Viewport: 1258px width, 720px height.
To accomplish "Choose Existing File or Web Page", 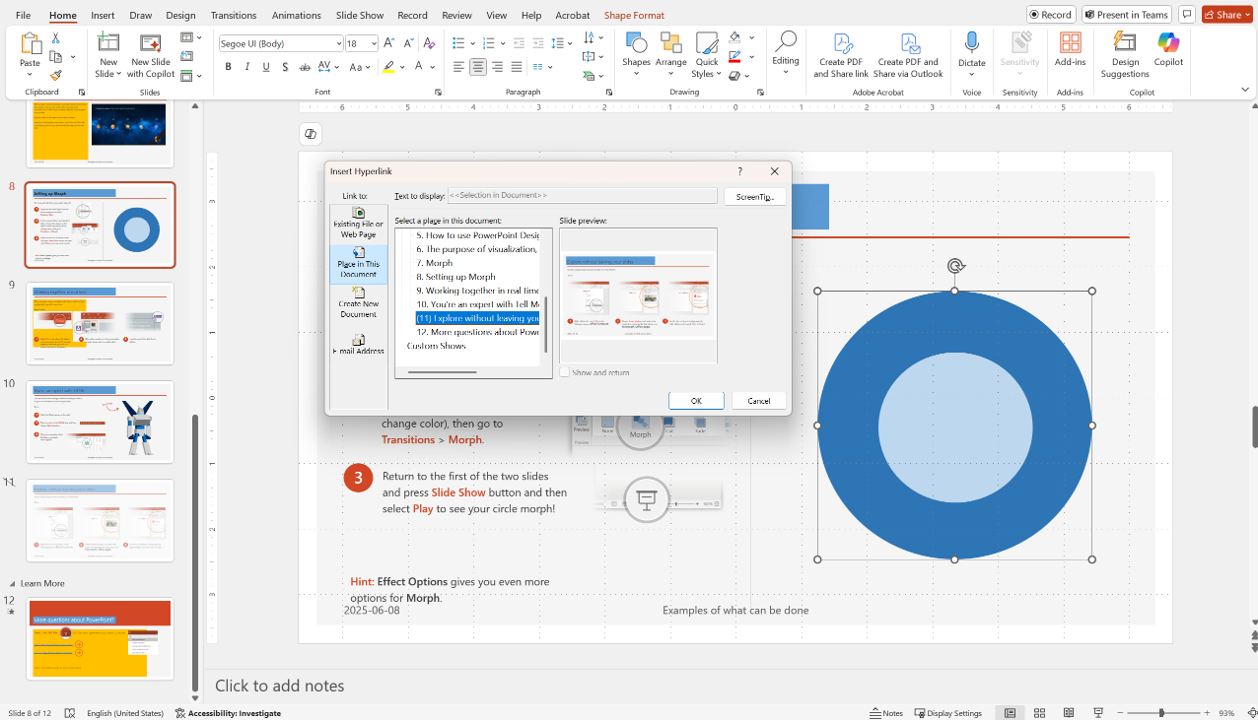I will tap(358, 223).
